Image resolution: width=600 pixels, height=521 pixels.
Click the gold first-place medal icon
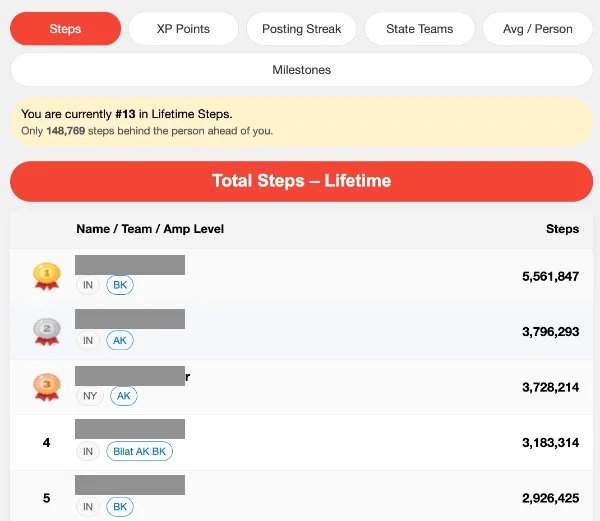tap(47, 276)
